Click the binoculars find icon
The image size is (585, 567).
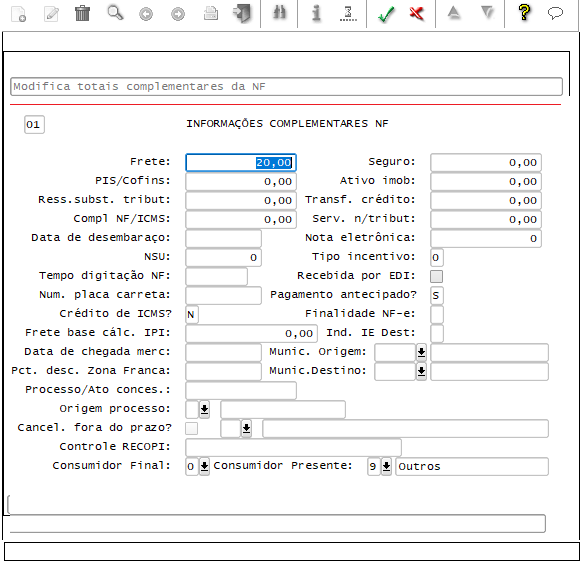tap(279, 13)
